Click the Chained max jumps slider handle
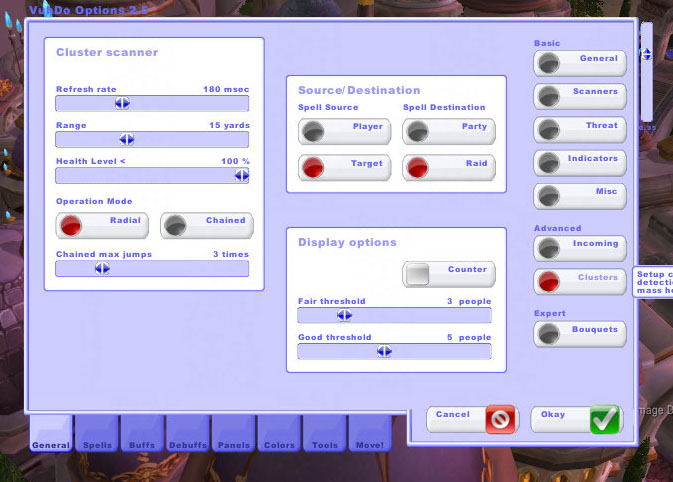Screen dimensions: 673x482 pos(102,268)
